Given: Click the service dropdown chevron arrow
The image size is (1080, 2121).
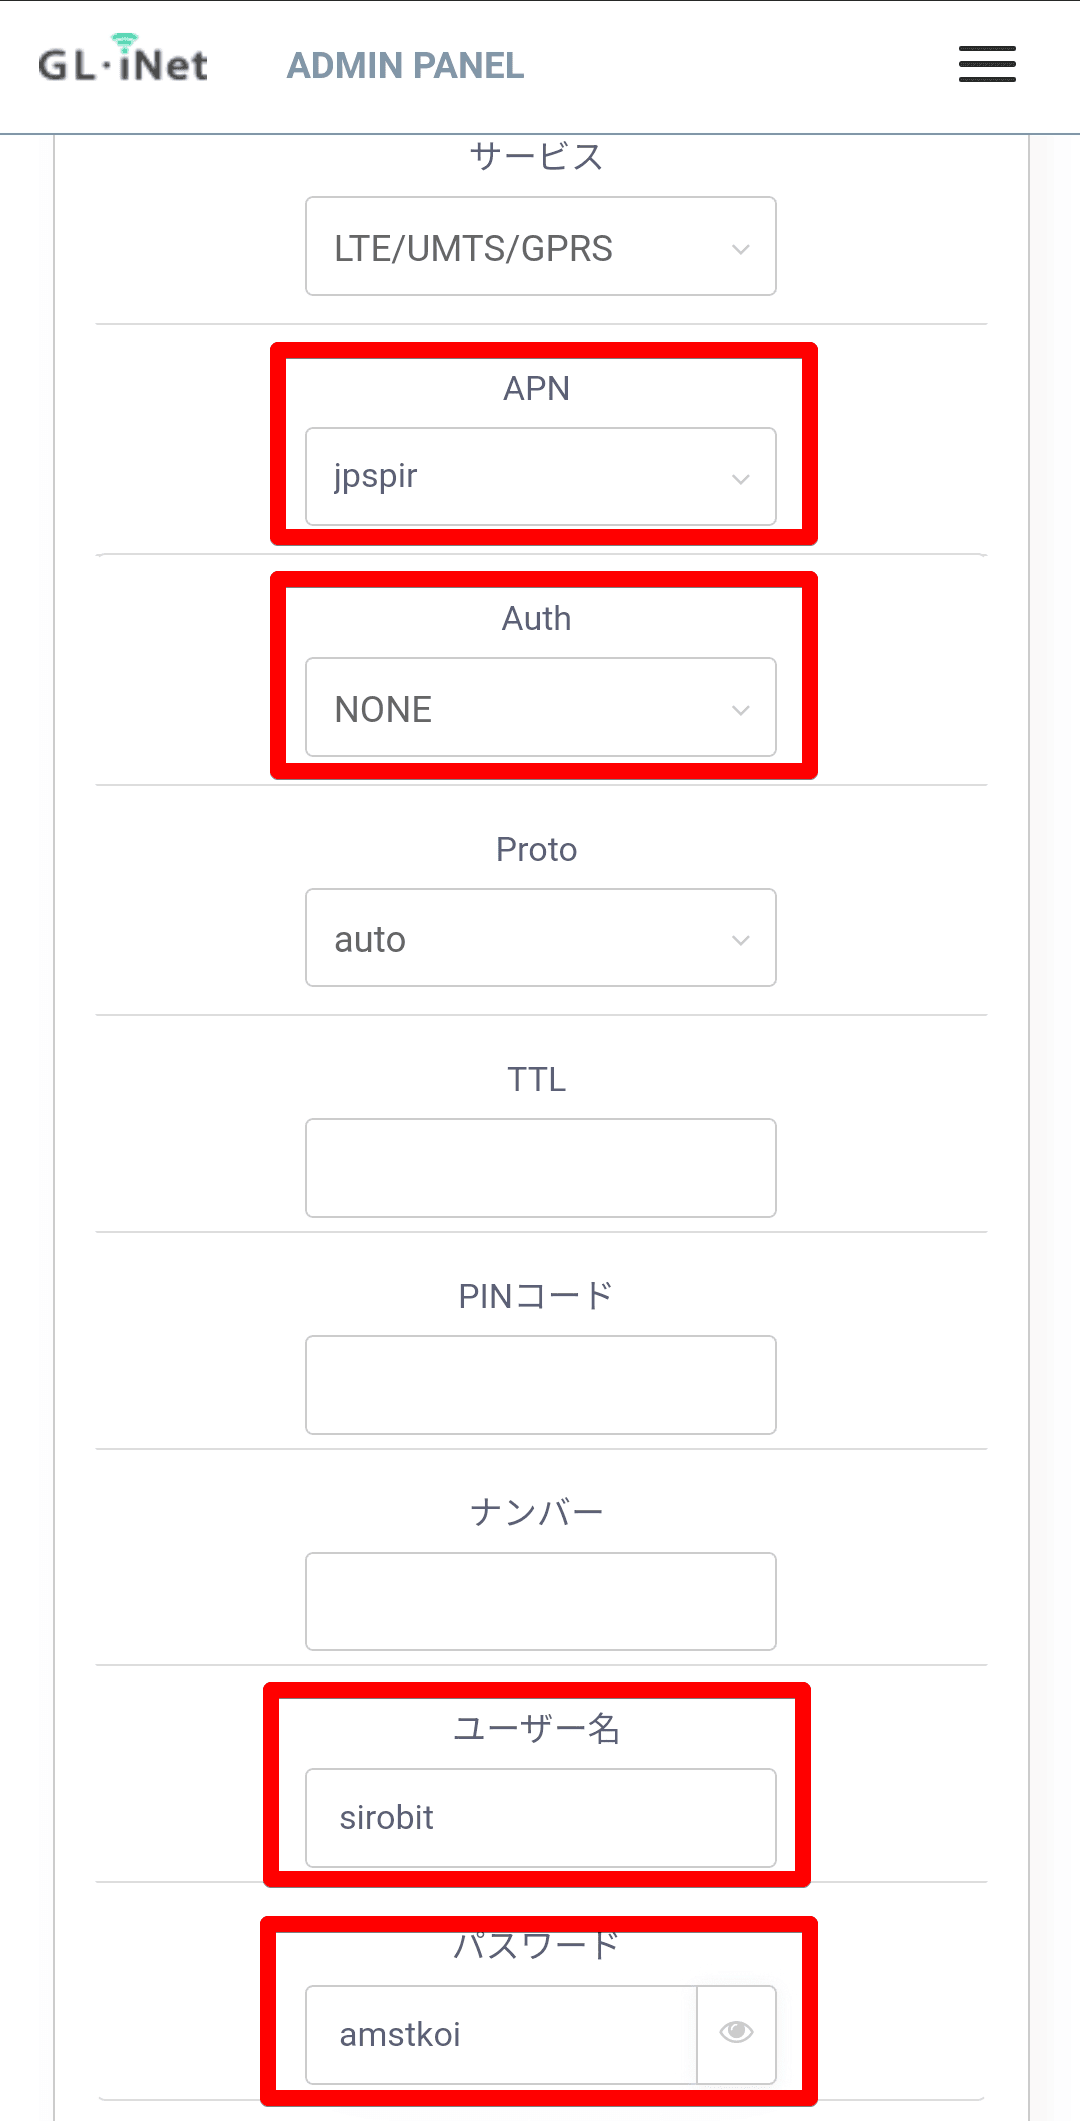Looking at the screenshot, I should pyautogui.click(x=740, y=249).
